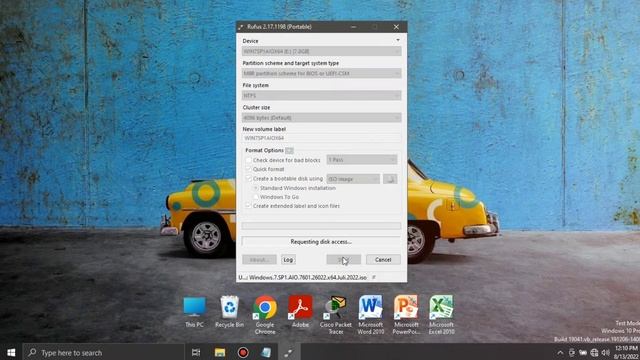Open the Cluster size dropdown
640x360 pixels.
click(322, 118)
